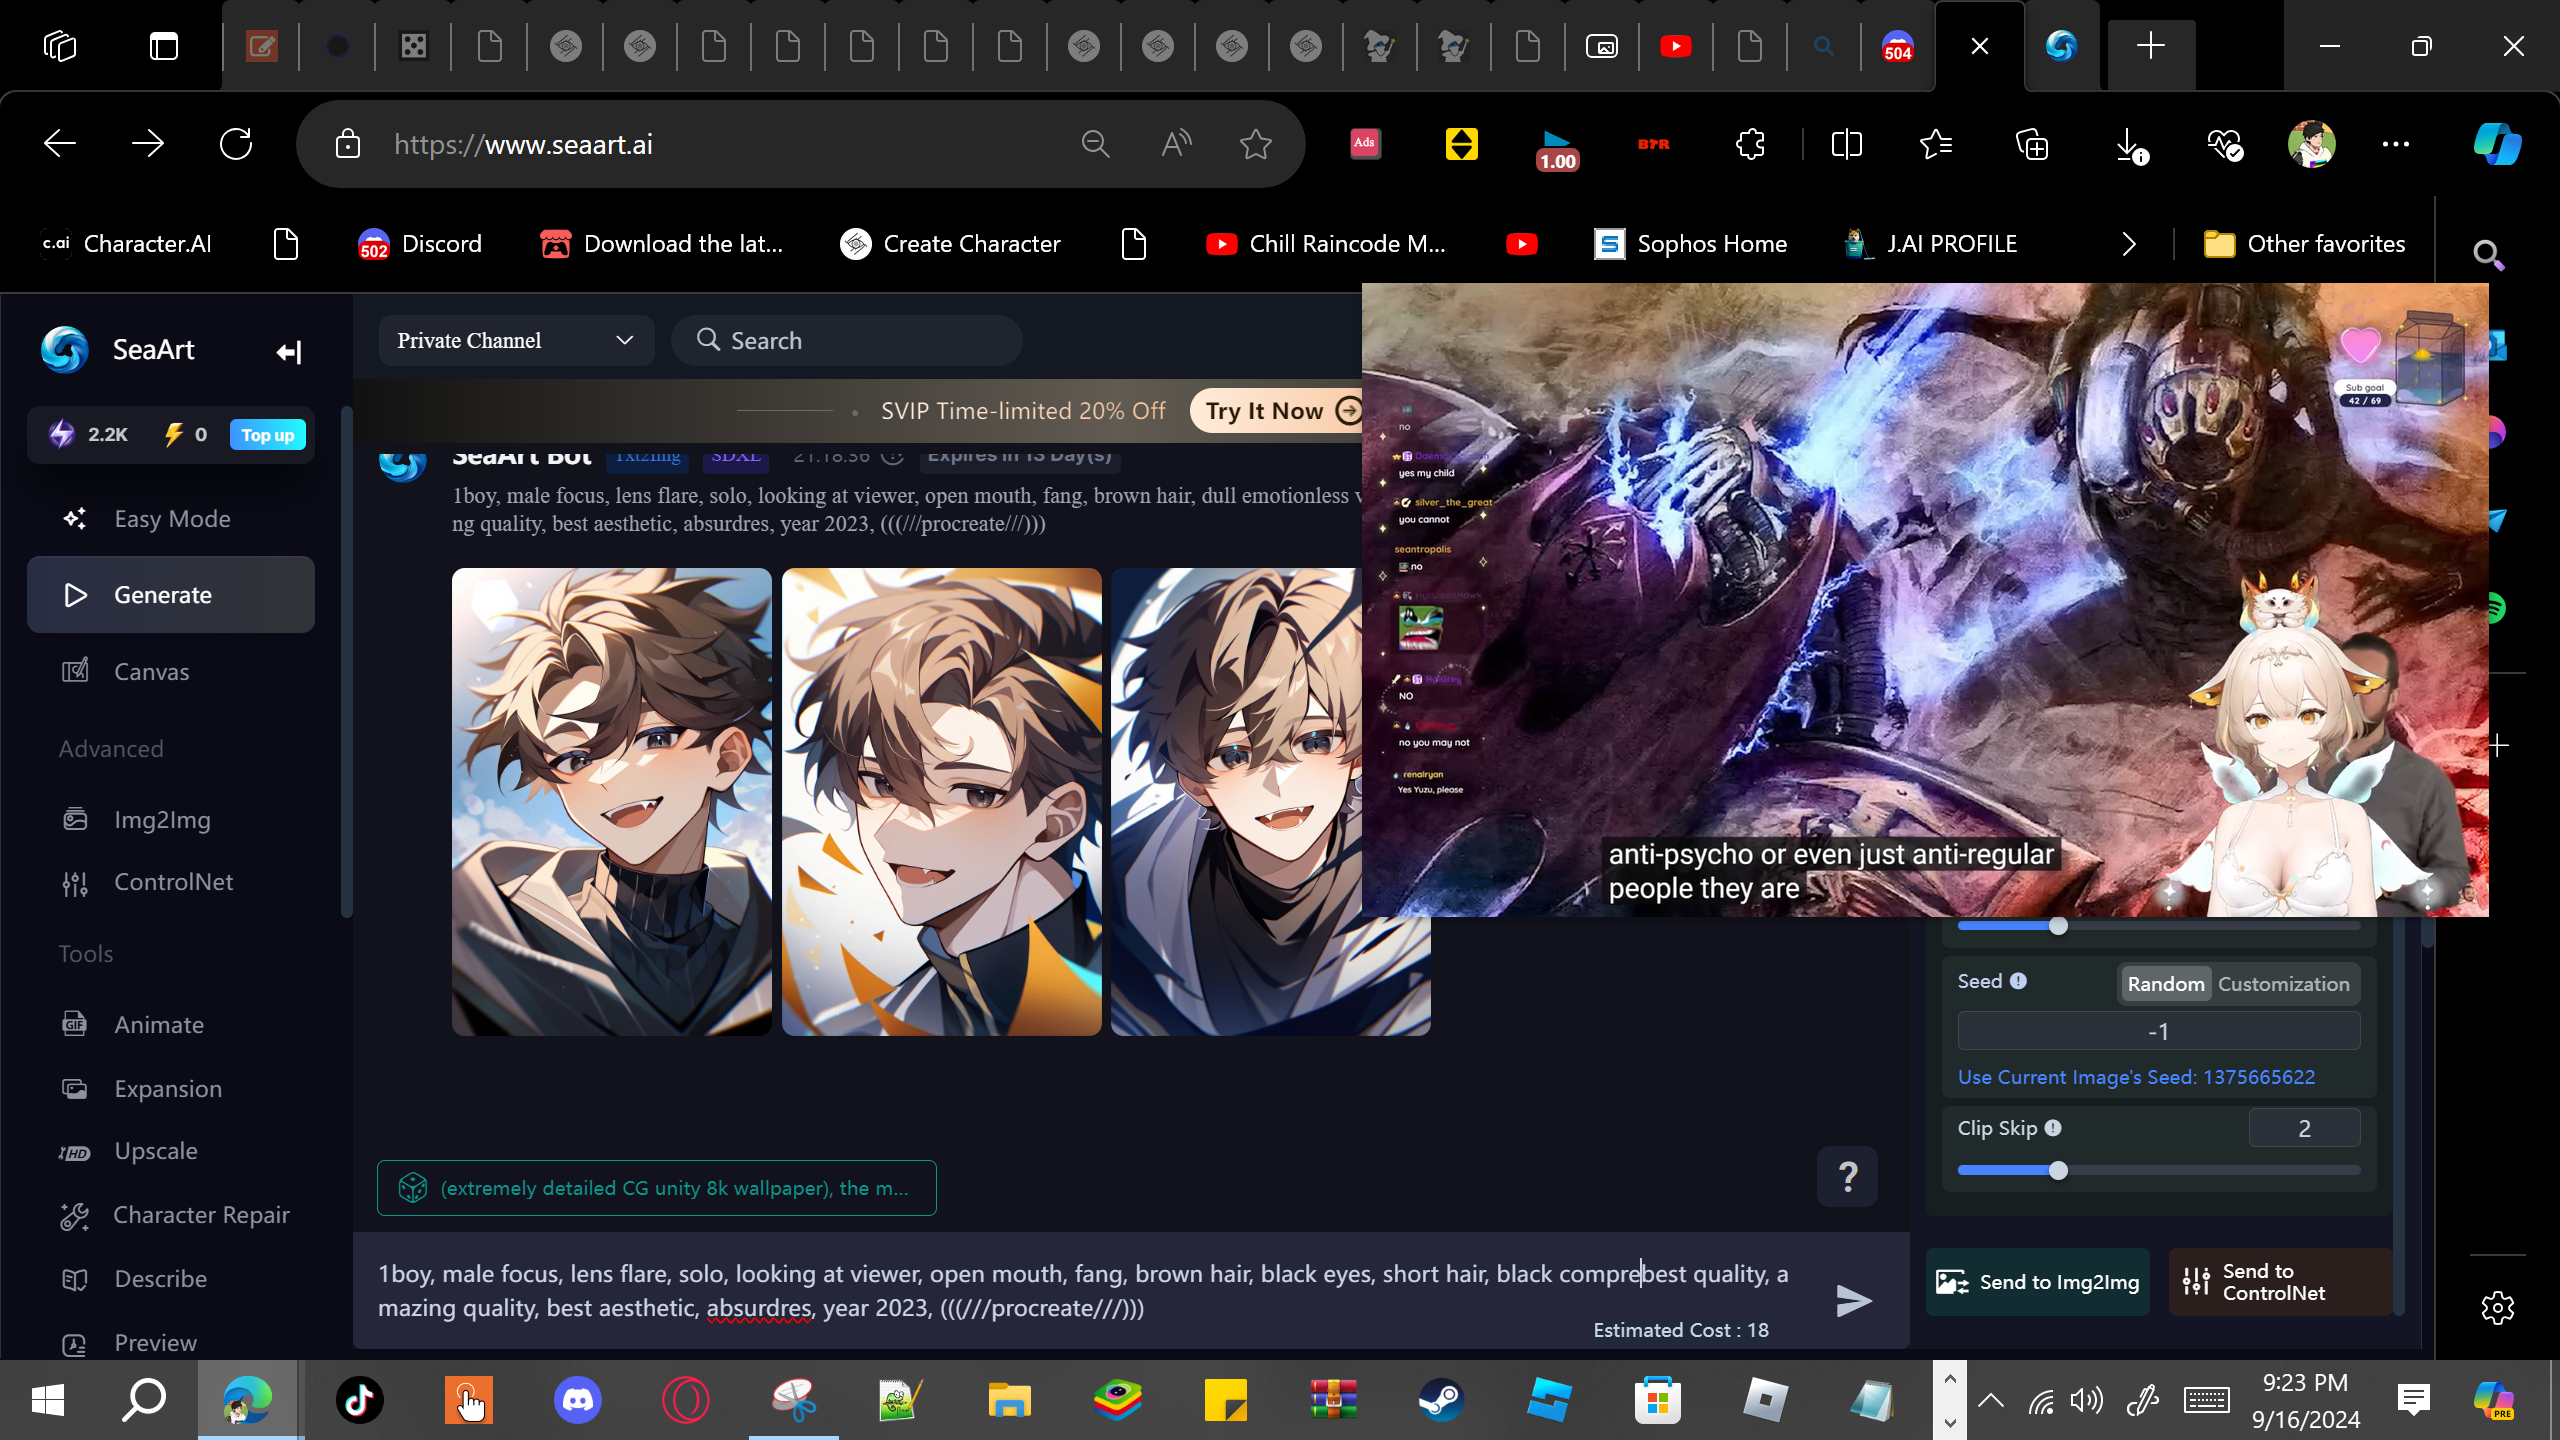Show more bookmarks chevron

click(2129, 244)
